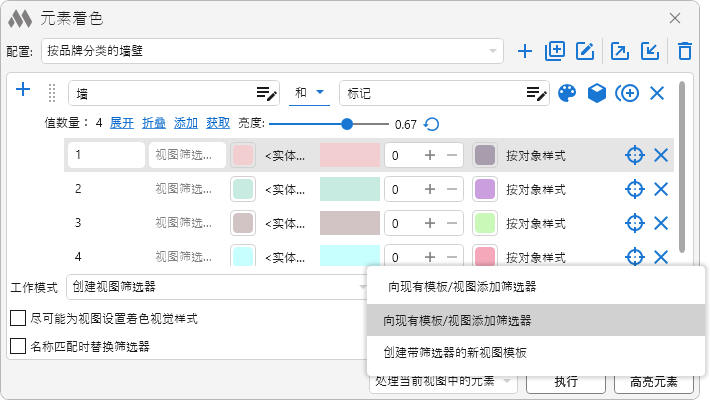The image size is (710, 400).
Task: Duplicate the current configuration
Action: (555, 50)
